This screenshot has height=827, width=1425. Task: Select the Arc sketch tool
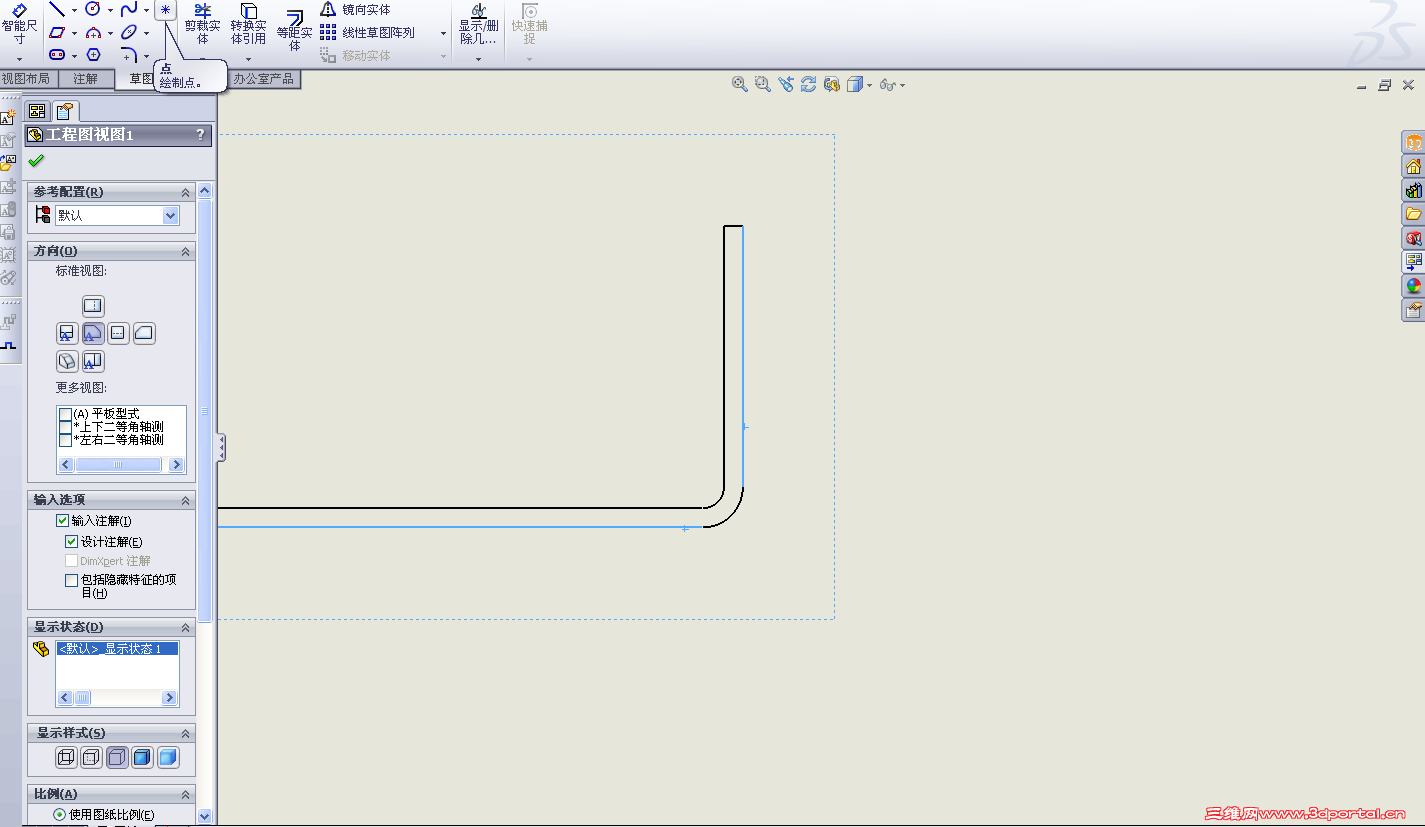93,32
